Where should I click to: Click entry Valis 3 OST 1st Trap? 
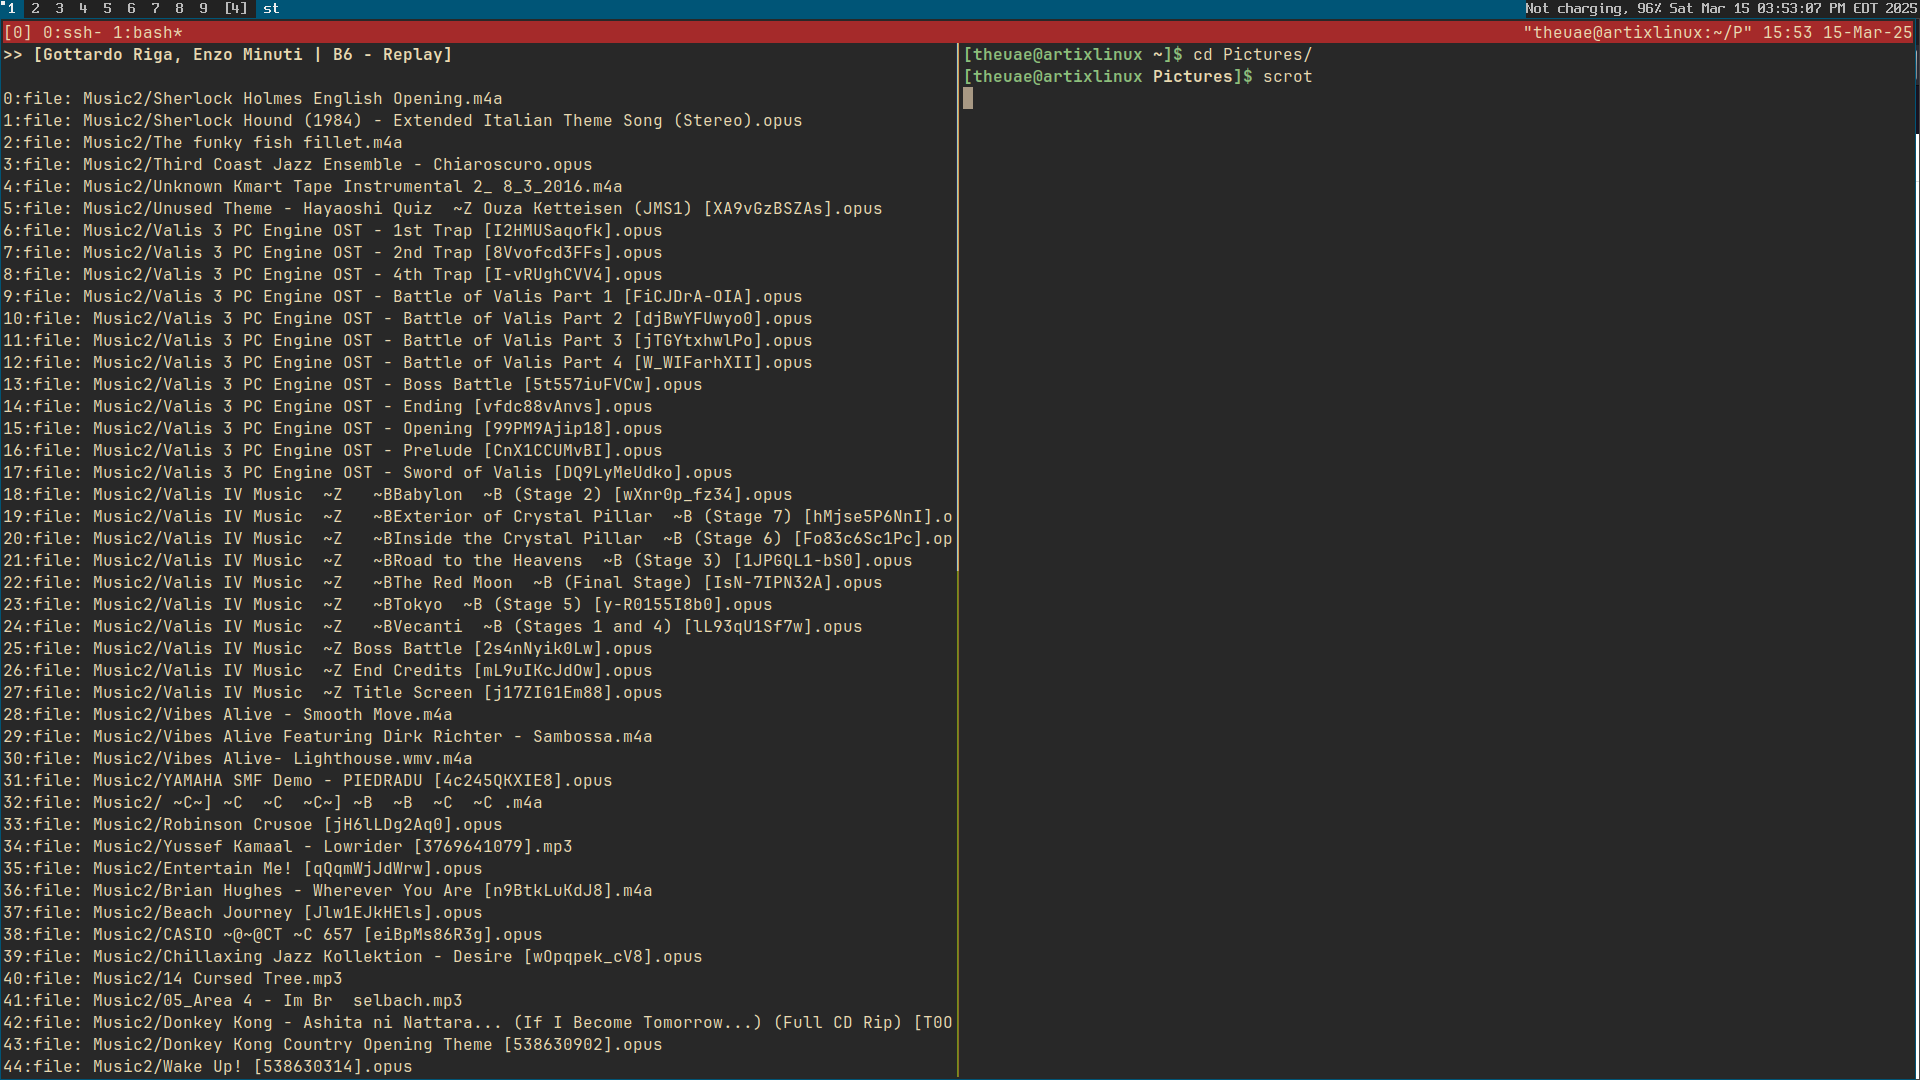(333, 231)
